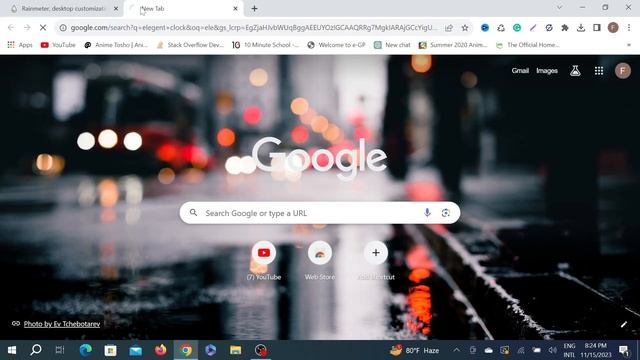Show Chrome downloads

click(581, 28)
